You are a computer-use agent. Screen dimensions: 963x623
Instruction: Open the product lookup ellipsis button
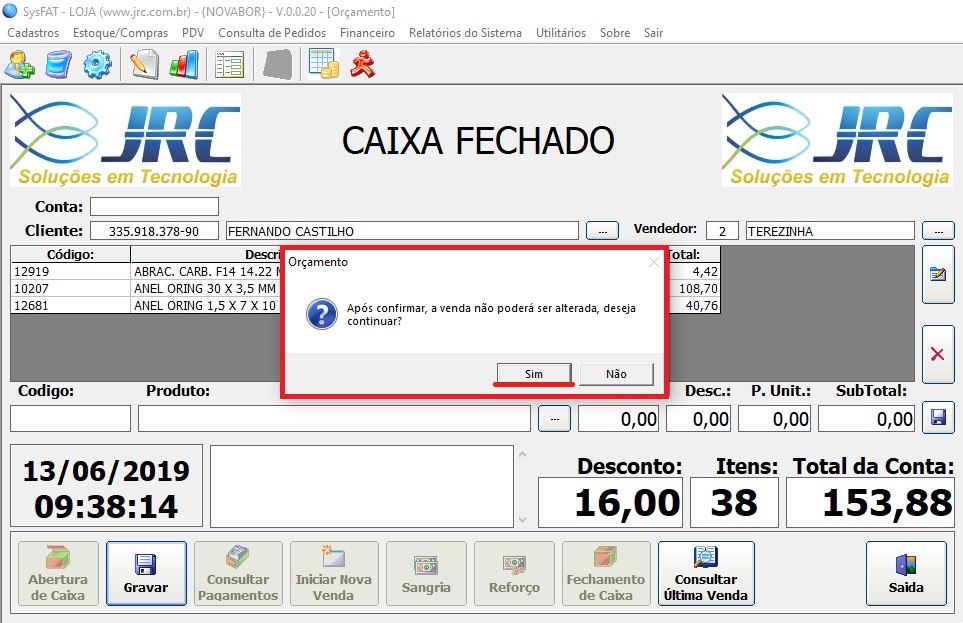(555, 418)
